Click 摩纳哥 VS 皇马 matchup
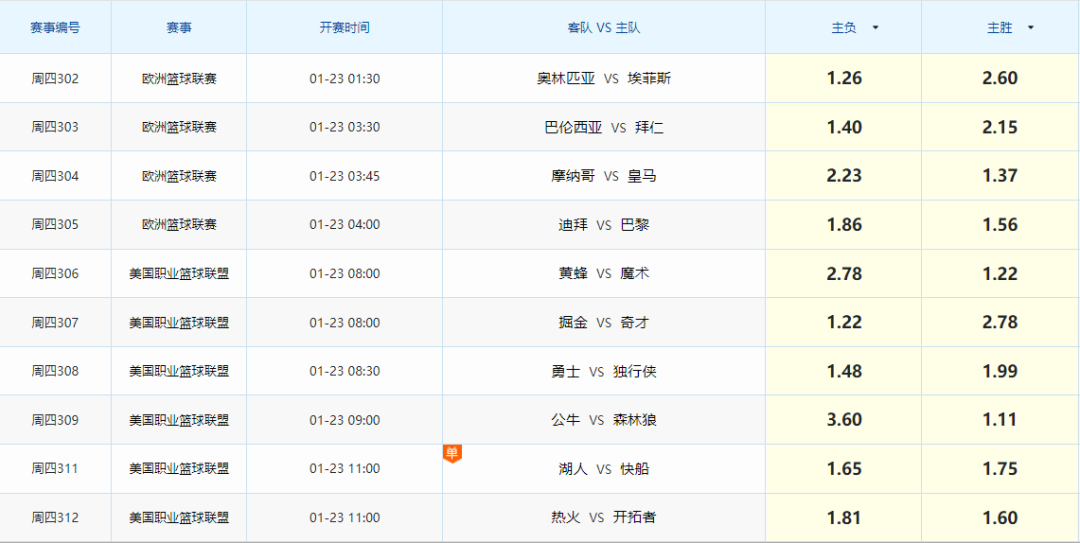Screen dimensions: 1080x543 pyautogui.click(x=604, y=176)
